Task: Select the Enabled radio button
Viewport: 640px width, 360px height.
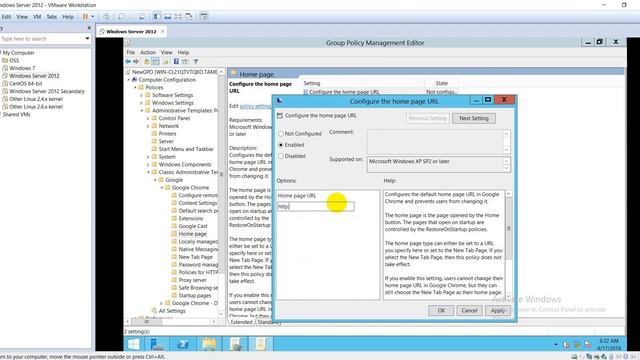Action: [281, 145]
